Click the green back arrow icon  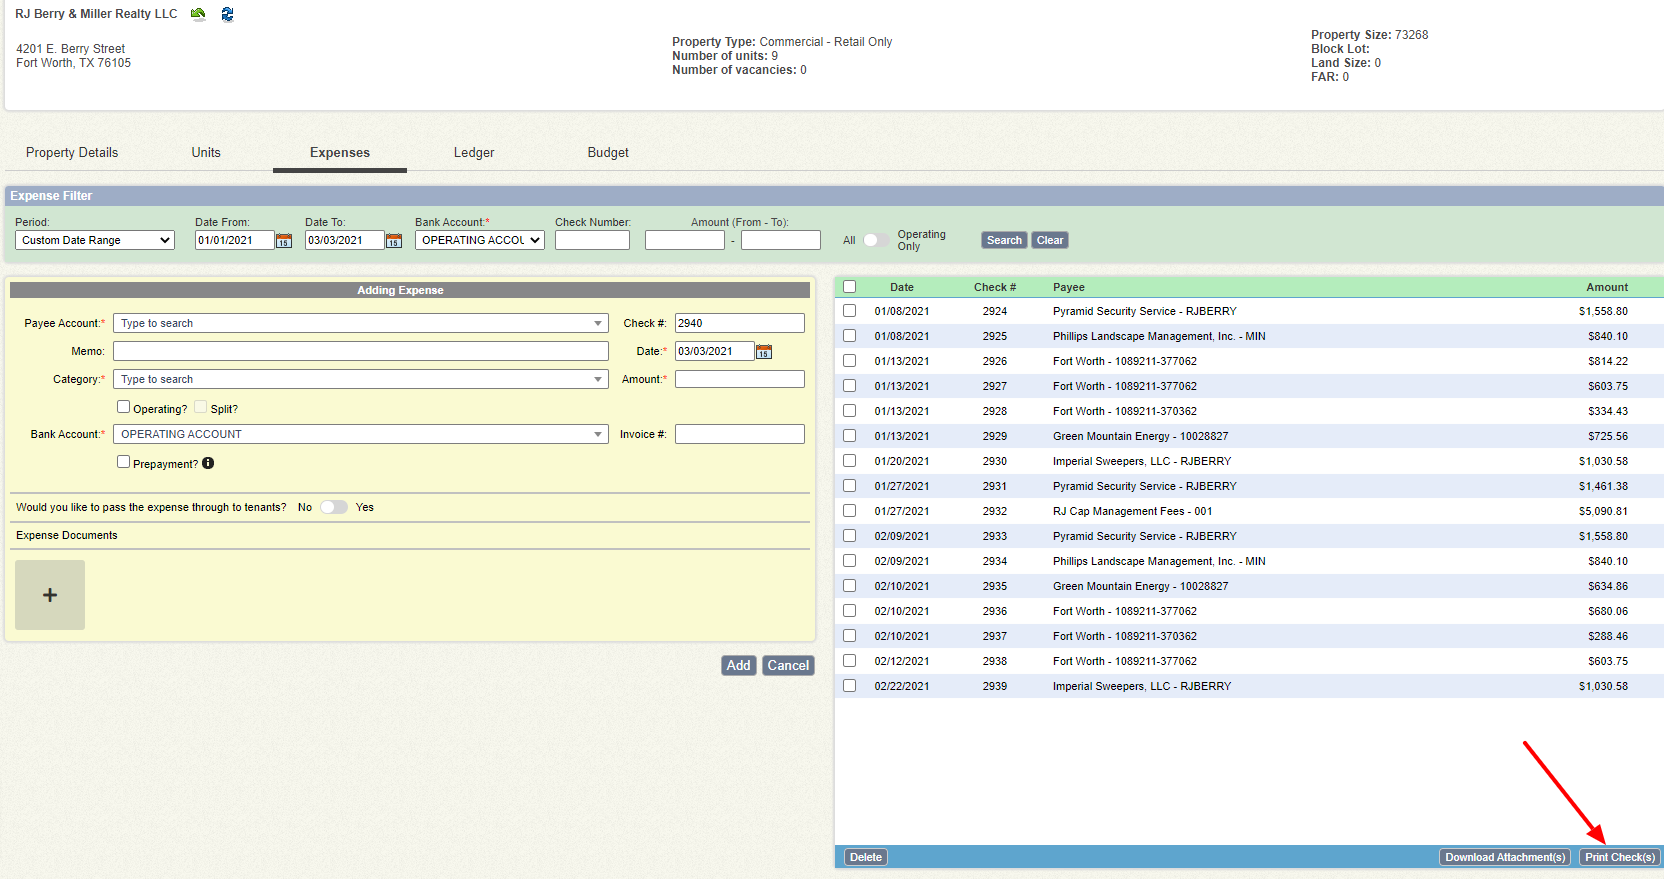click(198, 14)
